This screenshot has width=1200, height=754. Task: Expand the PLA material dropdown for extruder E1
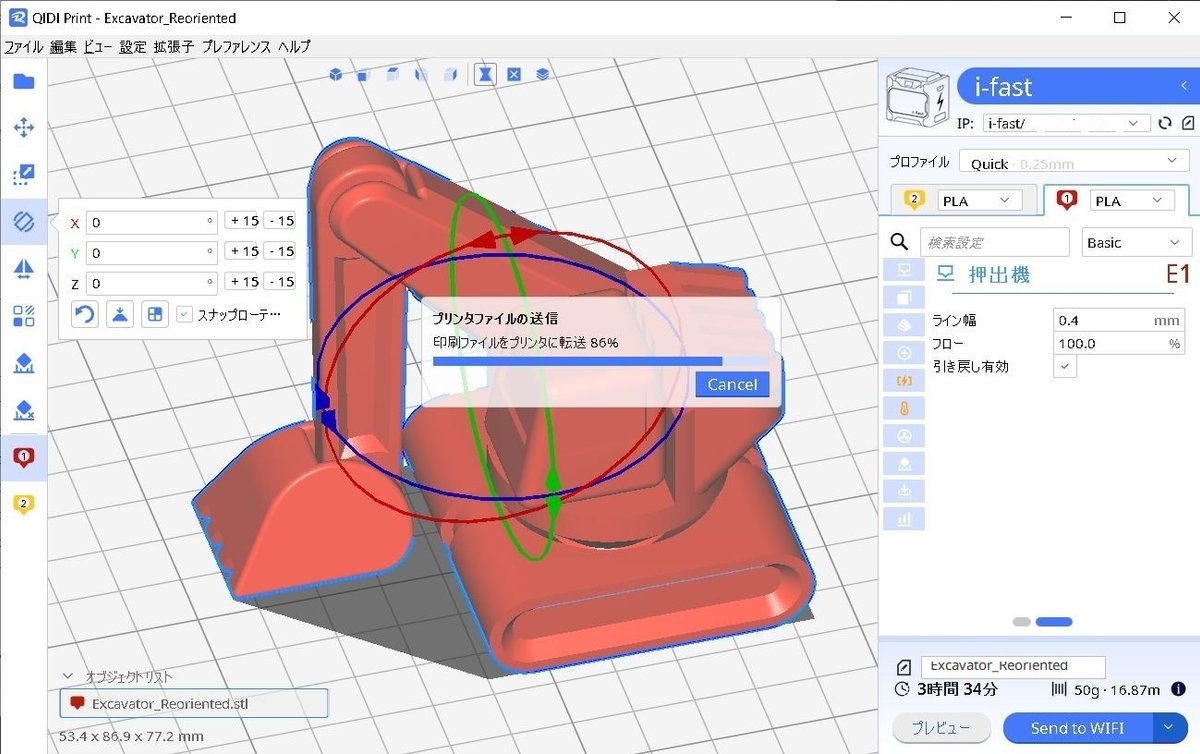1133,199
